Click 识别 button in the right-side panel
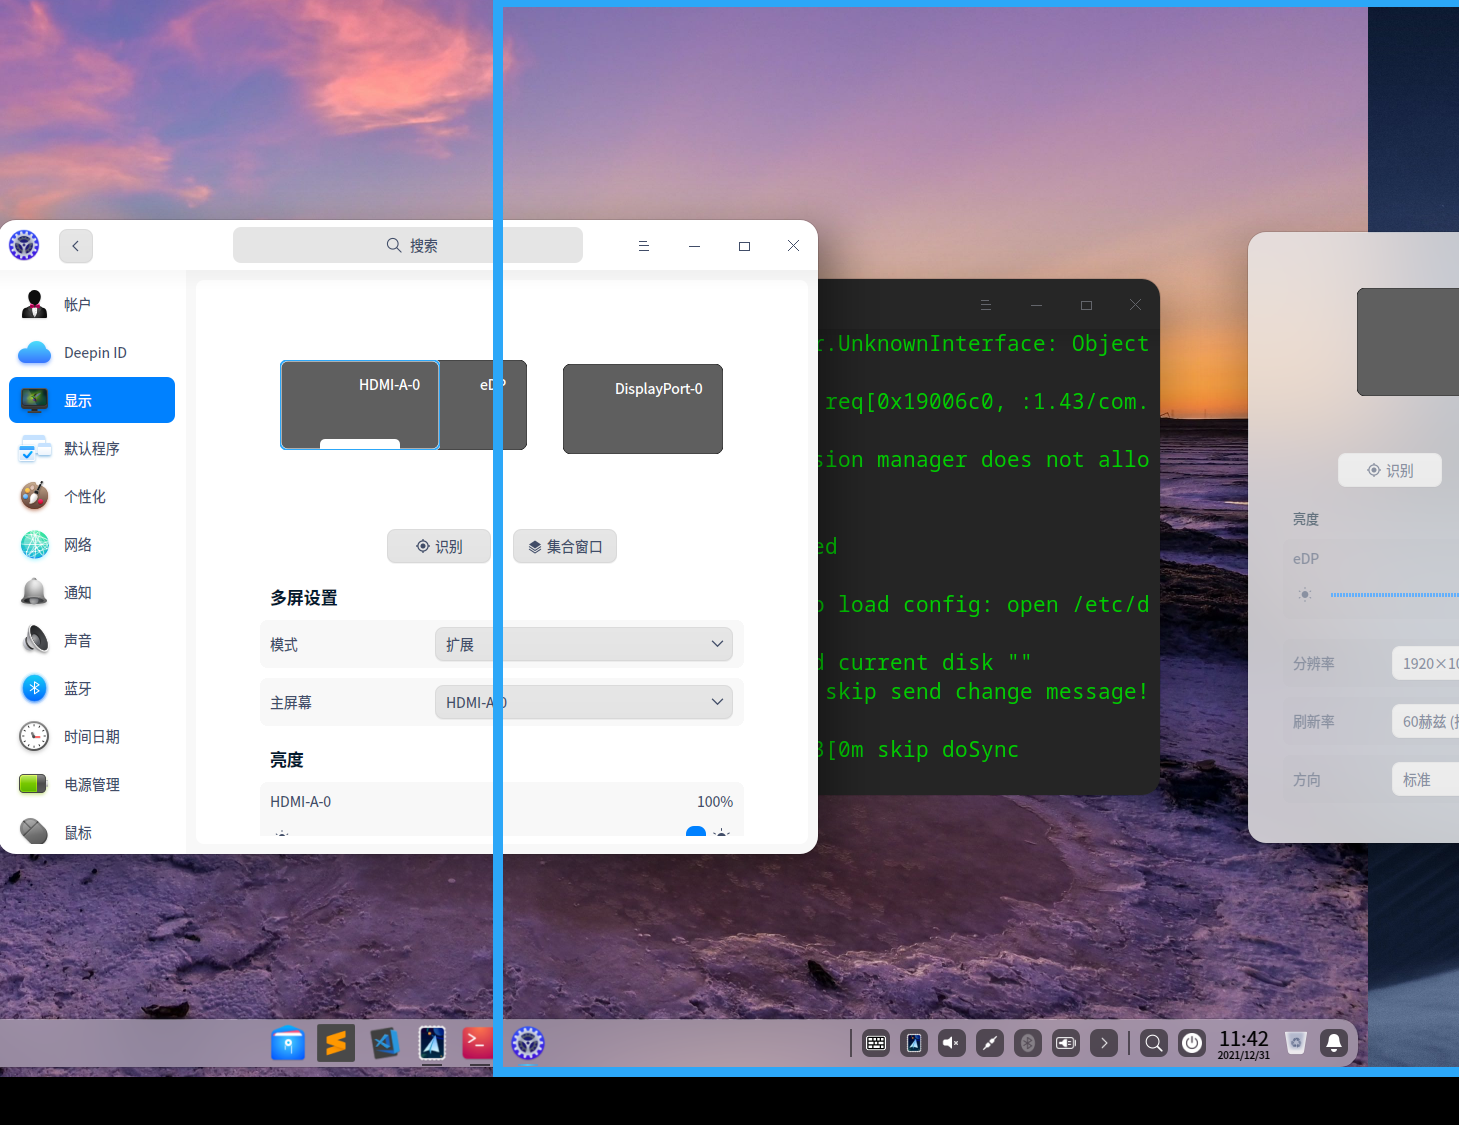The height and width of the screenshot is (1125, 1459). pyautogui.click(x=1390, y=470)
